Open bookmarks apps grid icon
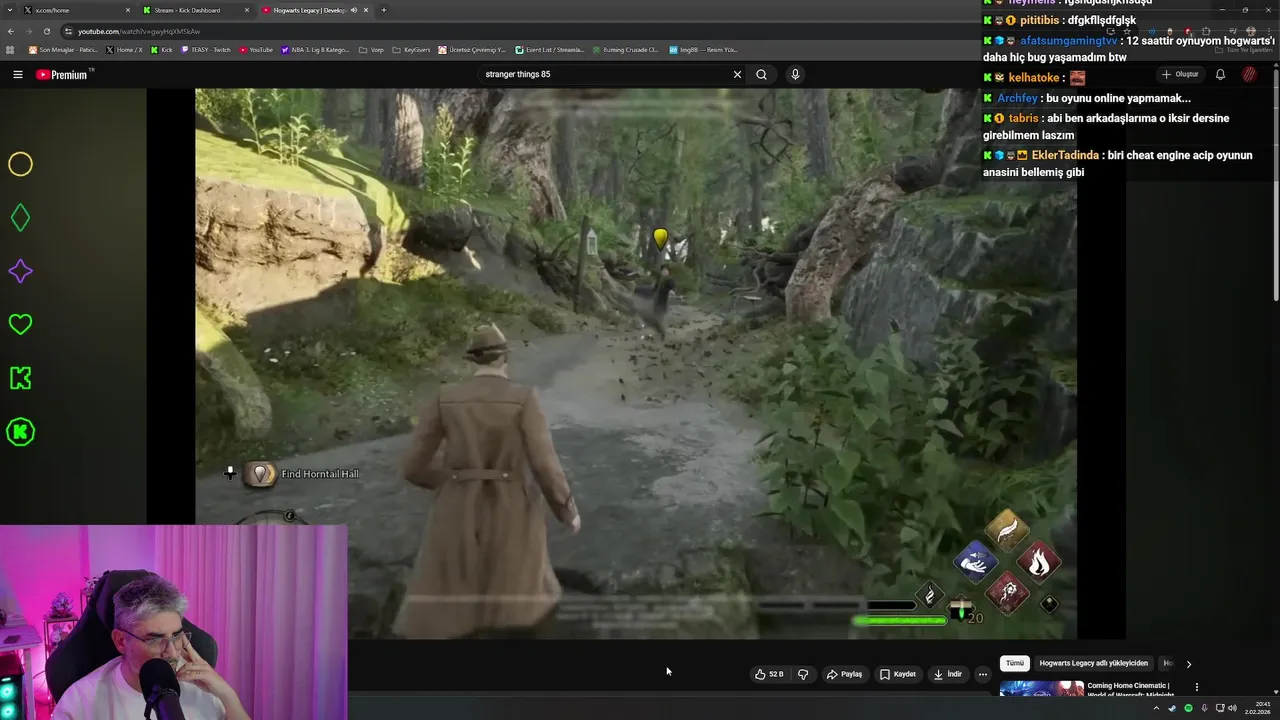1280x720 pixels. 10,49
